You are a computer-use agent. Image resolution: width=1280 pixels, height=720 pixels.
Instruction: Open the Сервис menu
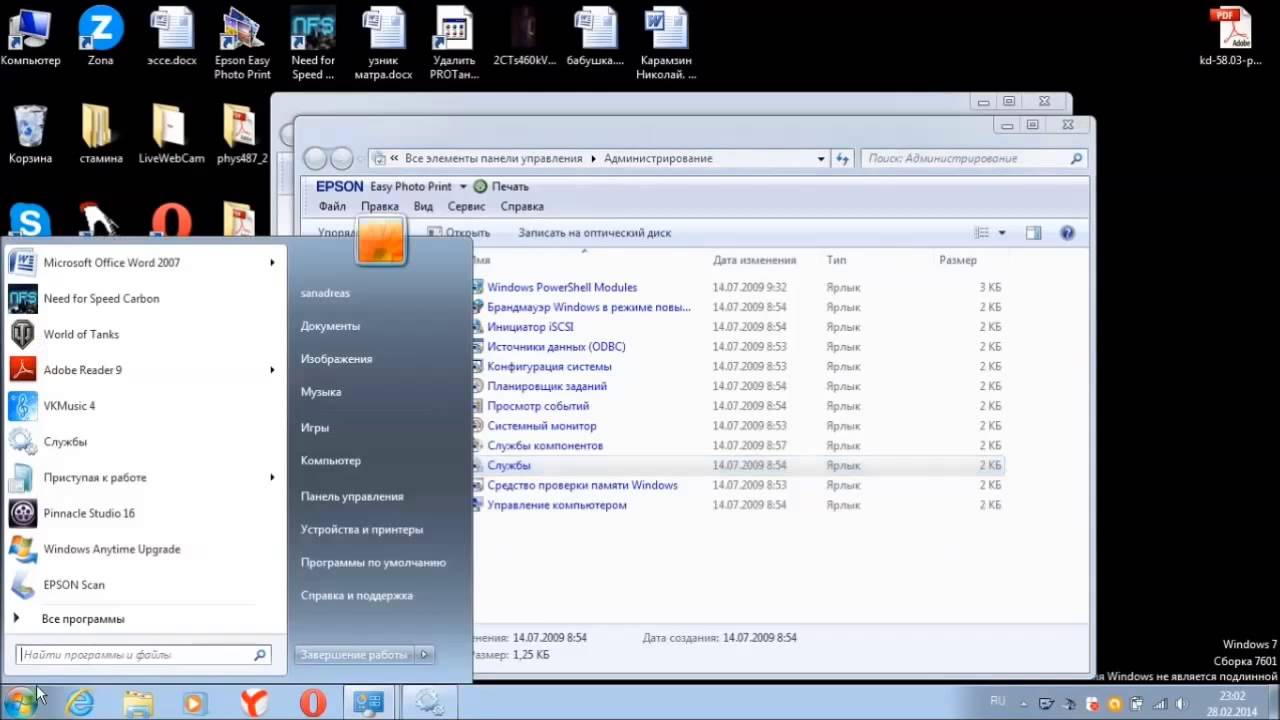click(466, 207)
